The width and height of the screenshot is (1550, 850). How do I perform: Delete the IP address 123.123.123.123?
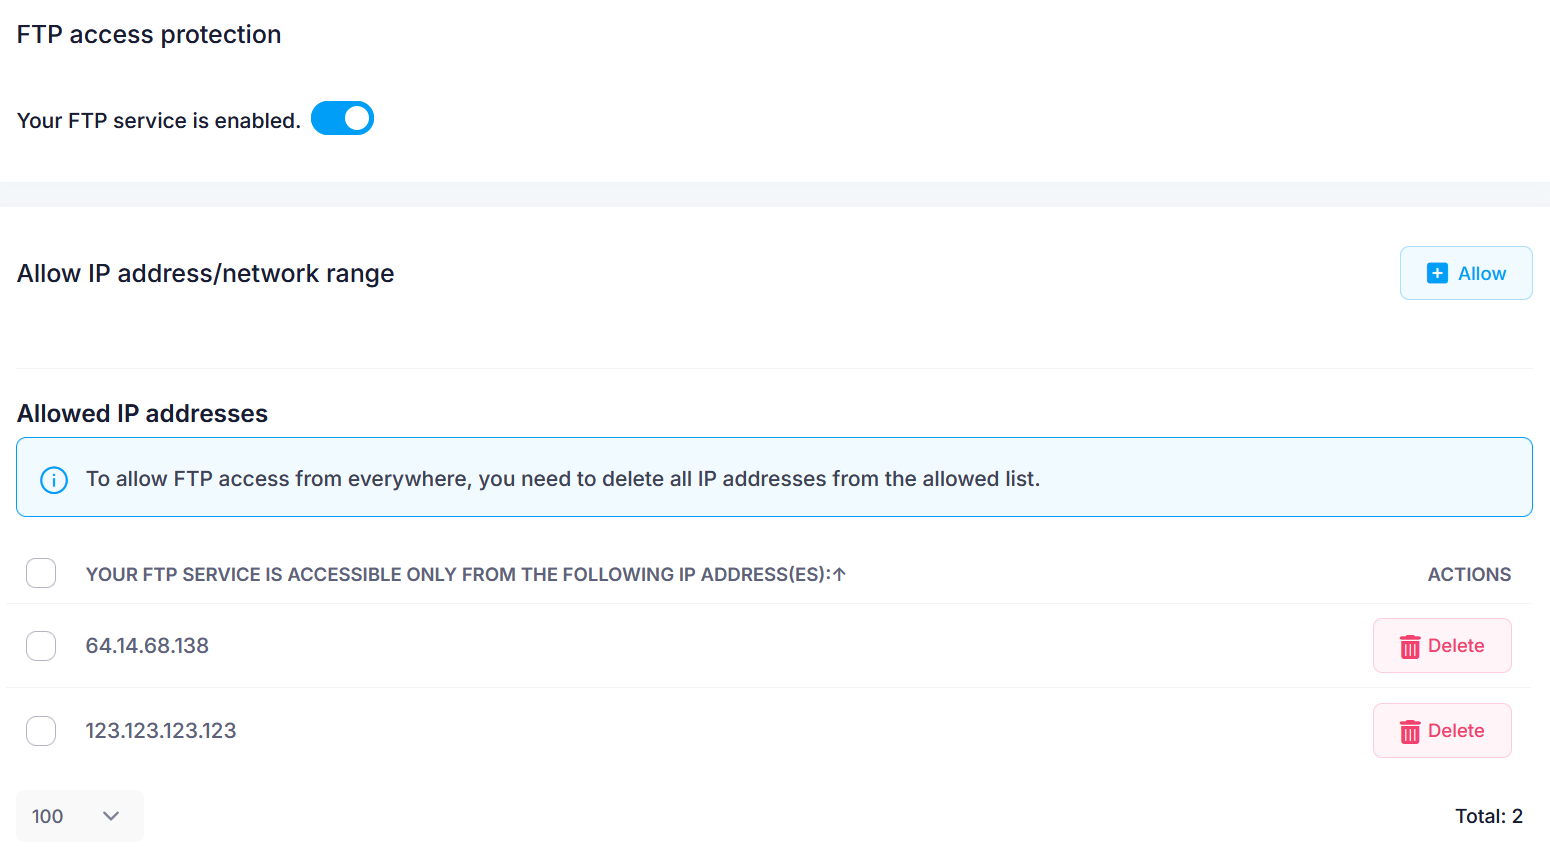pos(1442,731)
